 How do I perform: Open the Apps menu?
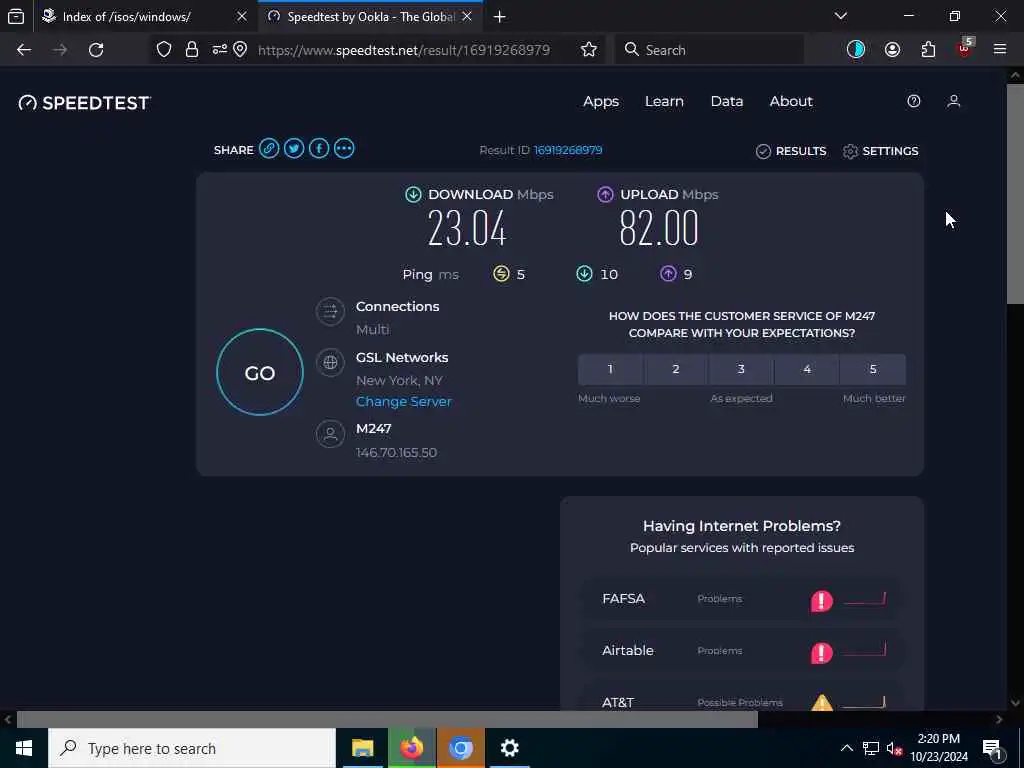(601, 101)
